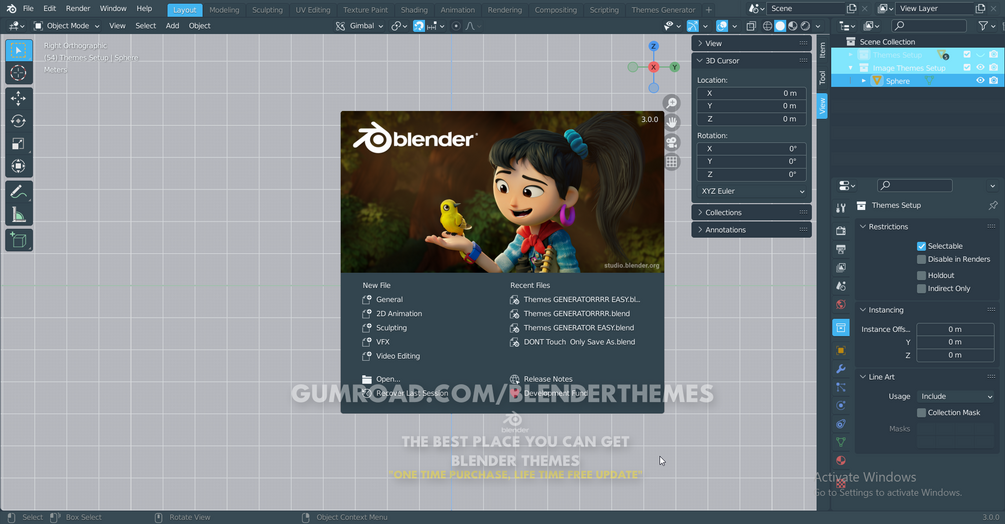Select the Transform tool

click(x=19, y=166)
